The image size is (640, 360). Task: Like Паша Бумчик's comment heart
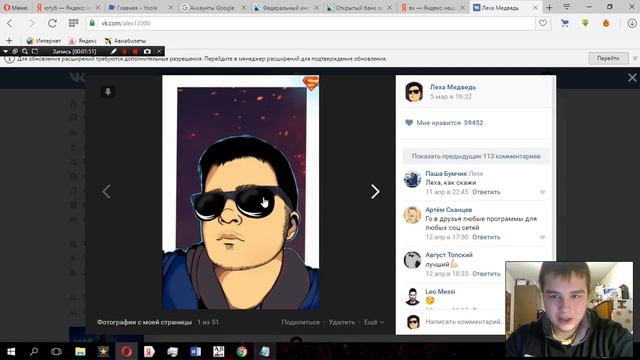coord(542,192)
